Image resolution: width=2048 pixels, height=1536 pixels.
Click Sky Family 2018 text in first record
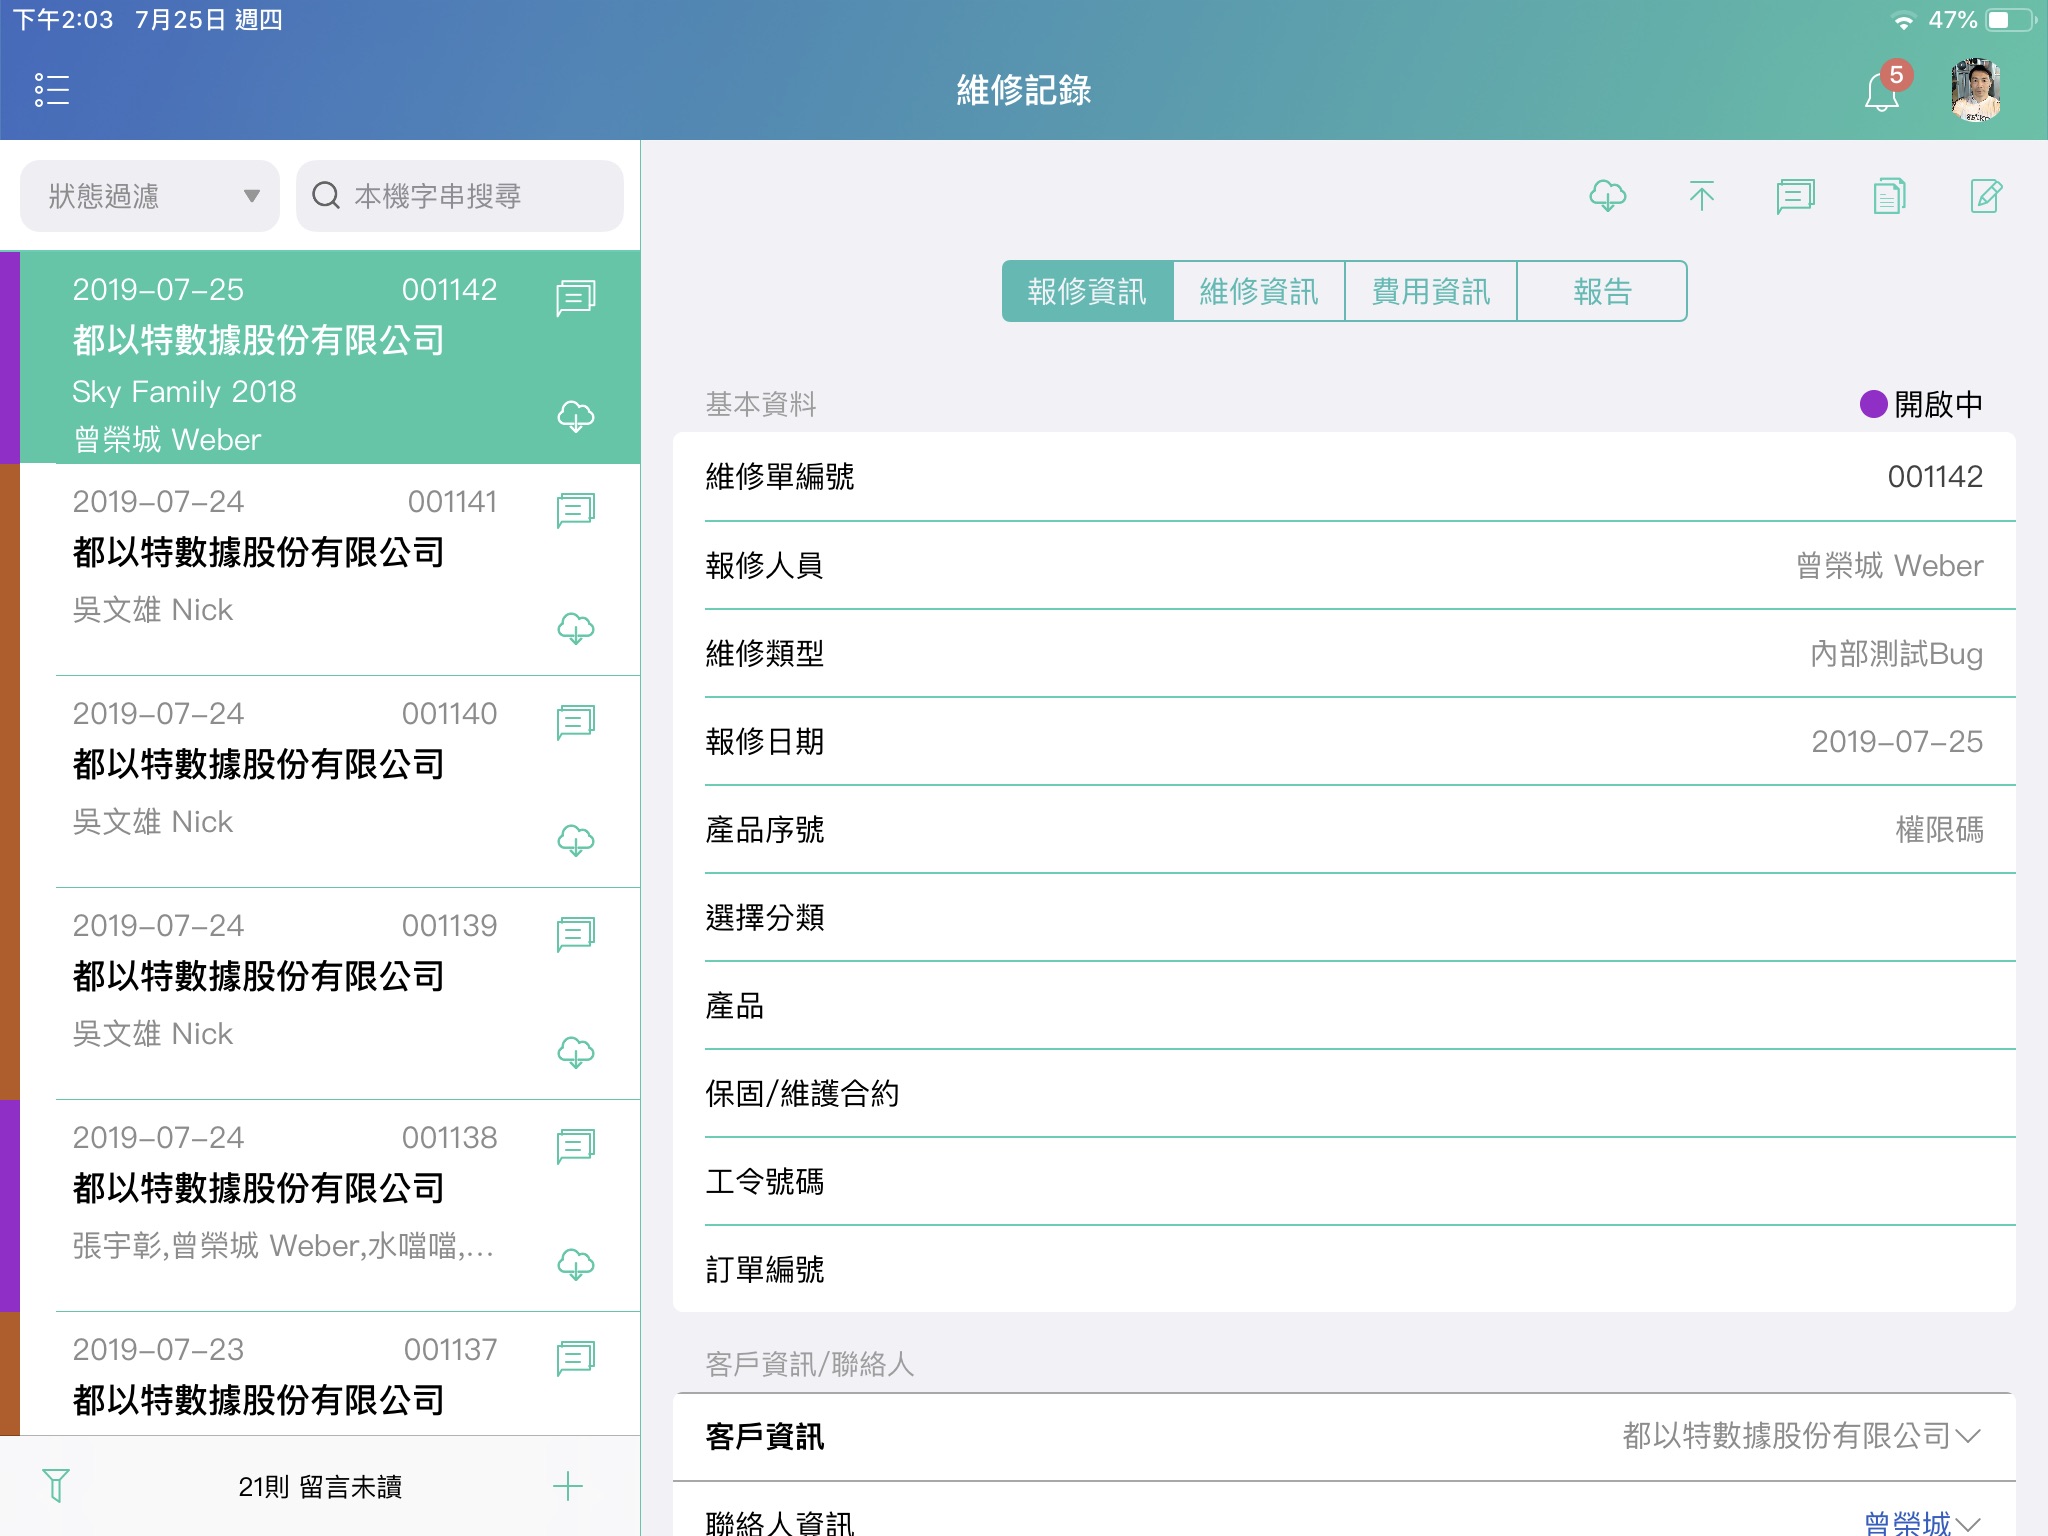pyautogui.click(x=184, y=391)
